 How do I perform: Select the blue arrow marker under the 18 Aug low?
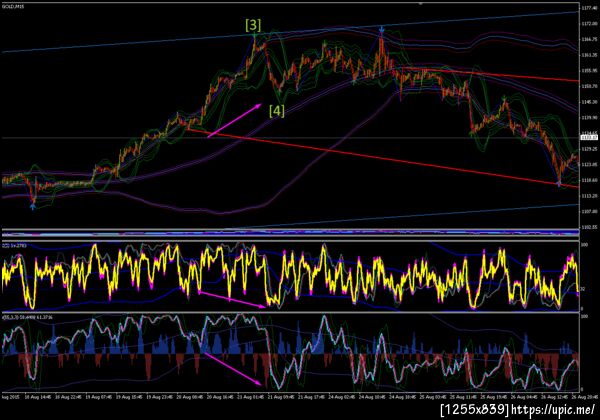pos(33,207)
